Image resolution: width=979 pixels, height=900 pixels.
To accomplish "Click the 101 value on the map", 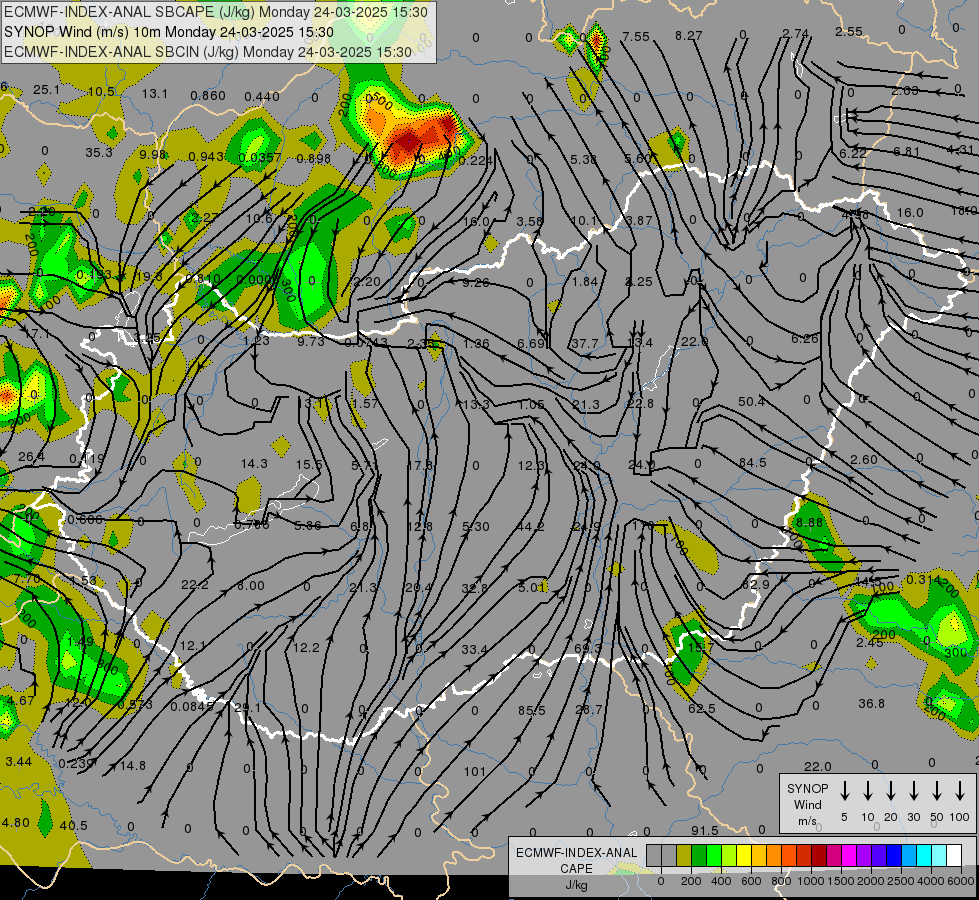I will (475, 772).
